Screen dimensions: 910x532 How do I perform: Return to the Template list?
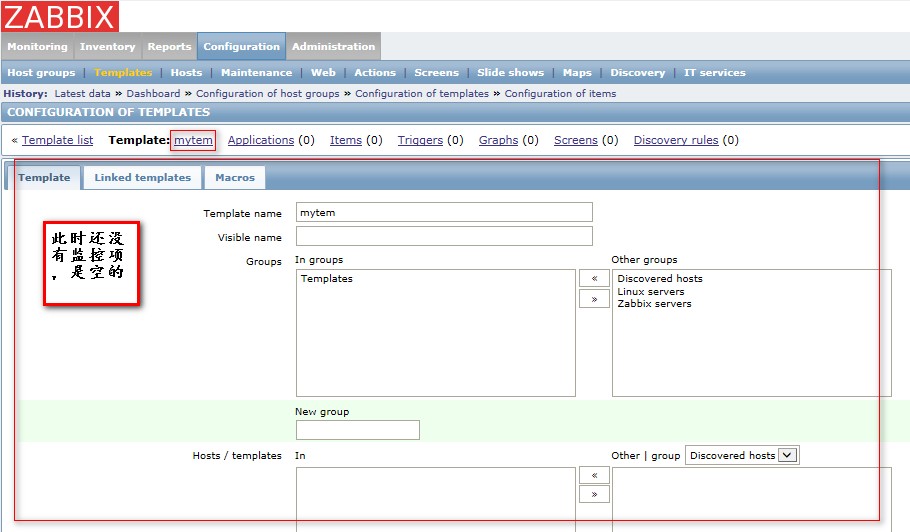pos(57,140)
